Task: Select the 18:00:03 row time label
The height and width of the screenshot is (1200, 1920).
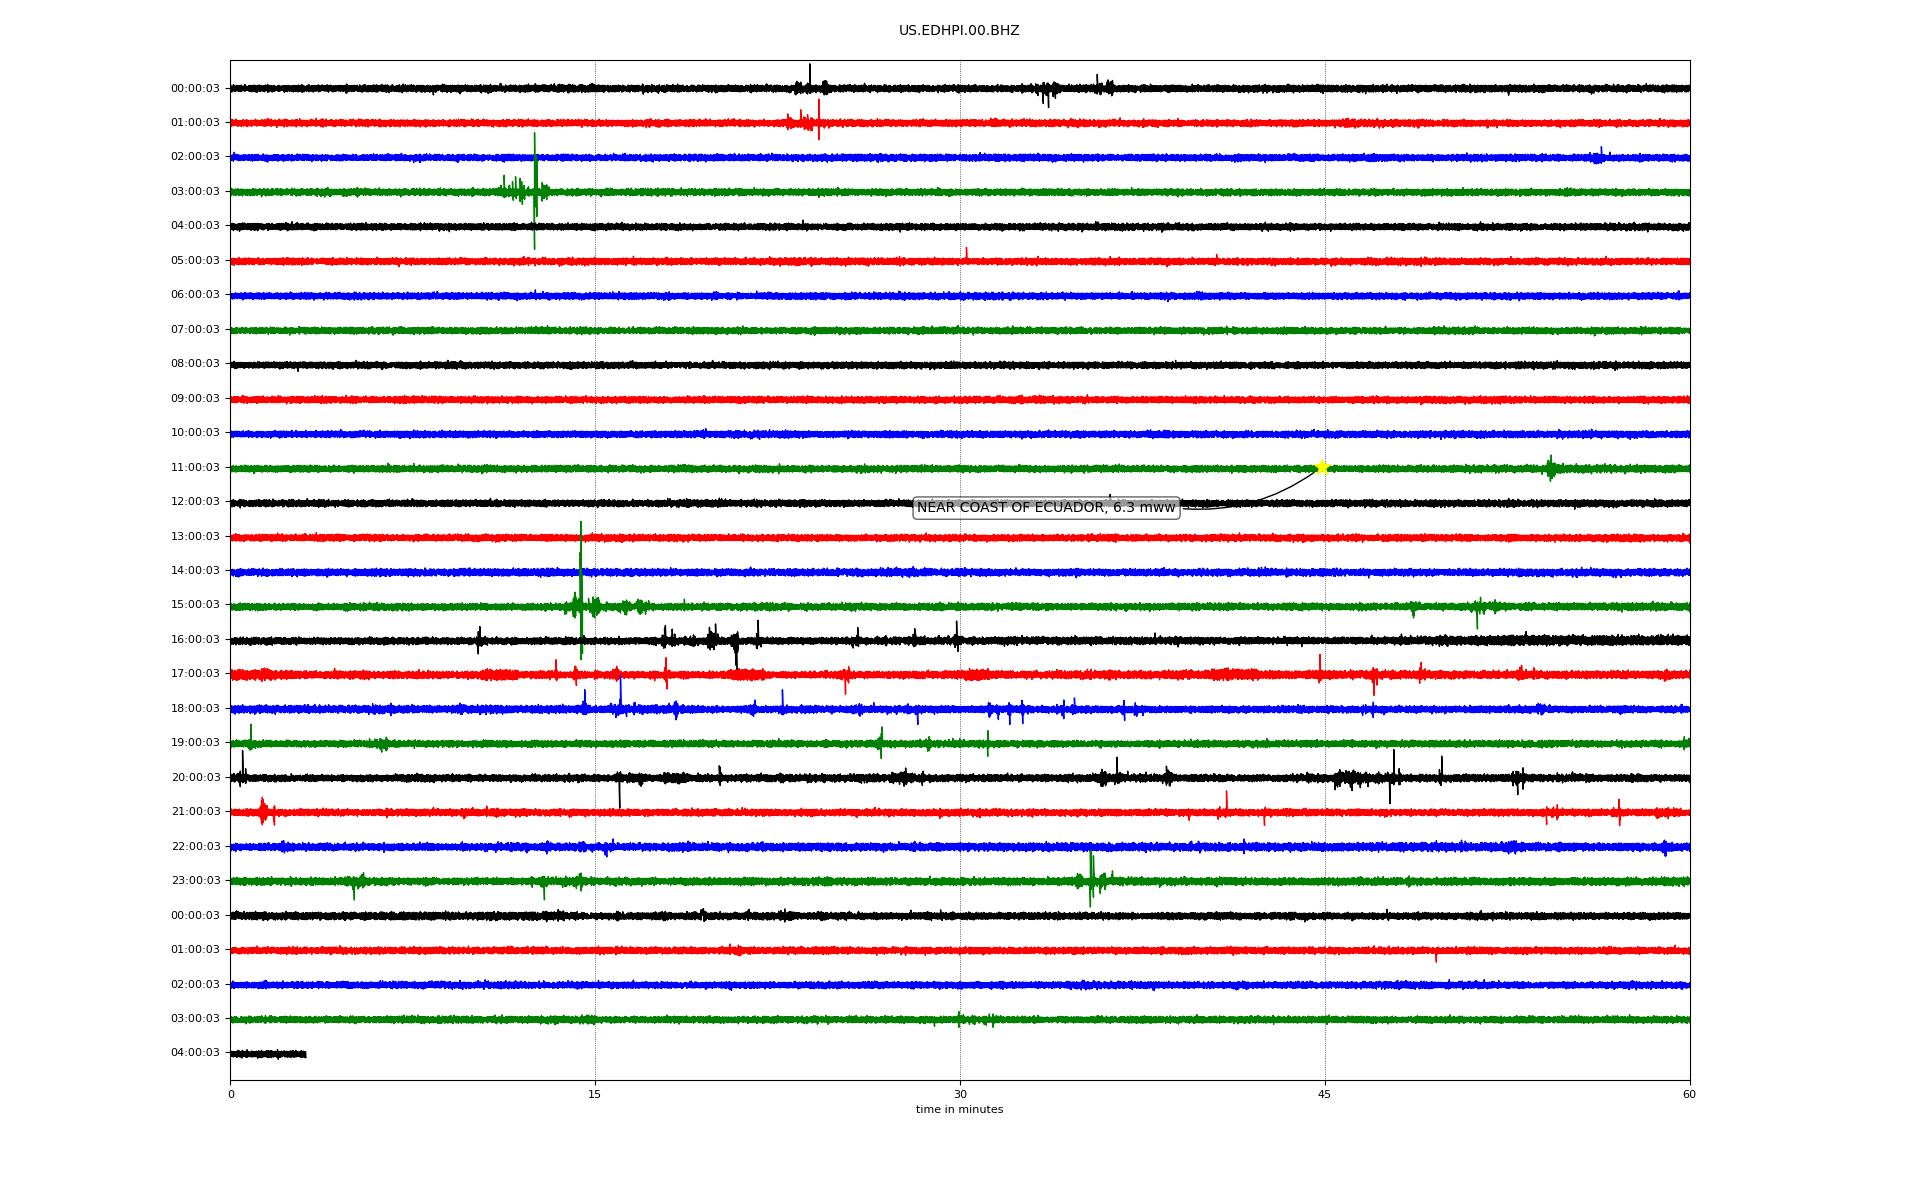Action: pyautogui.click(x=195, y=709)
